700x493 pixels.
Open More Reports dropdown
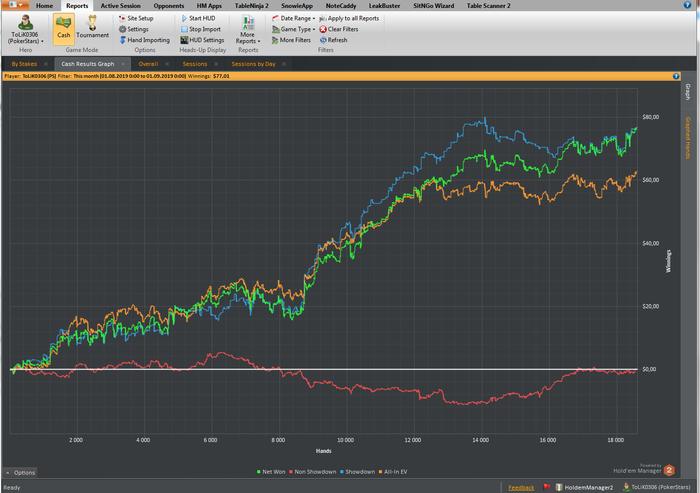(248, 29)
